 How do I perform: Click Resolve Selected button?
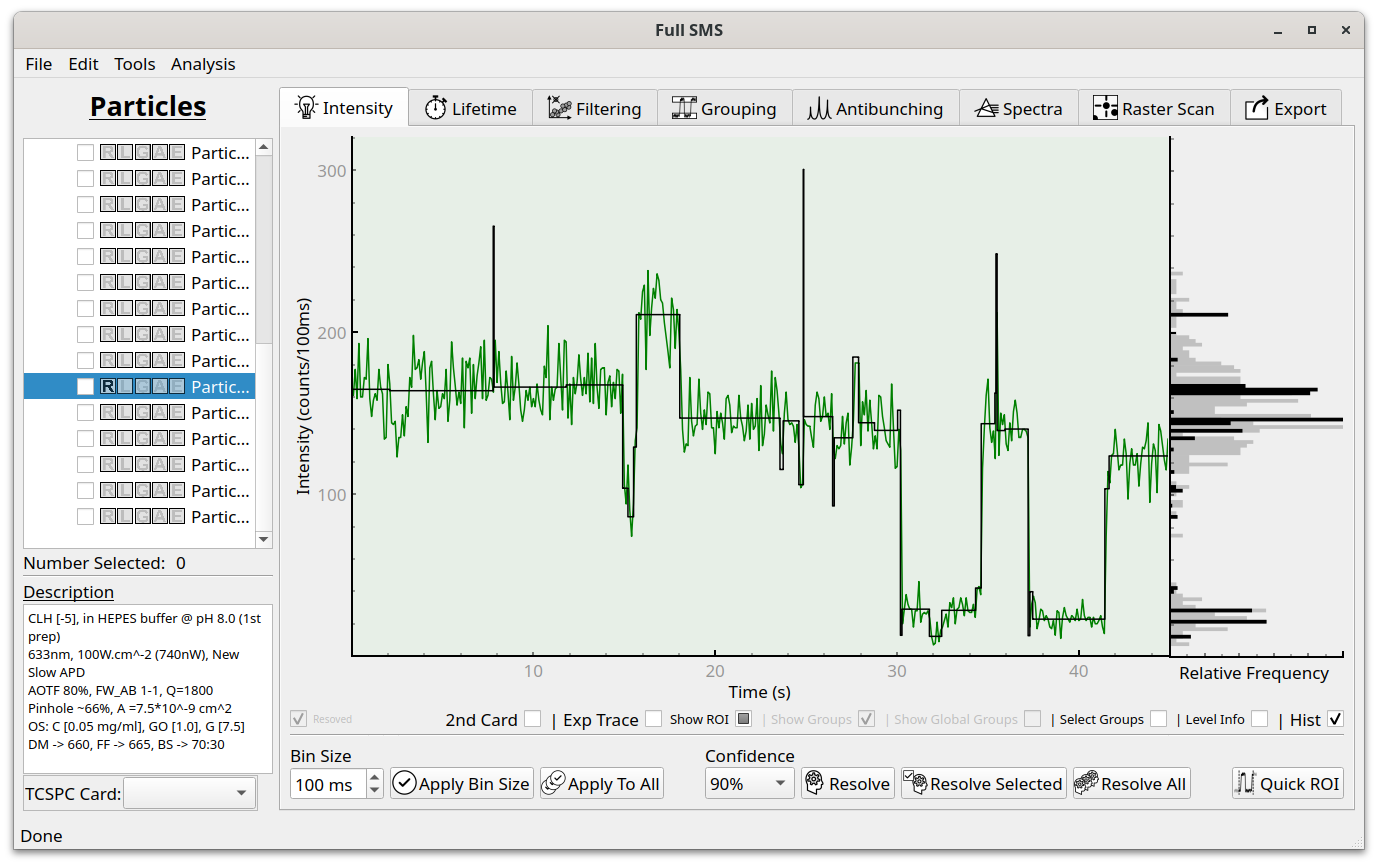pyautogui.click(x=984, y=784)
